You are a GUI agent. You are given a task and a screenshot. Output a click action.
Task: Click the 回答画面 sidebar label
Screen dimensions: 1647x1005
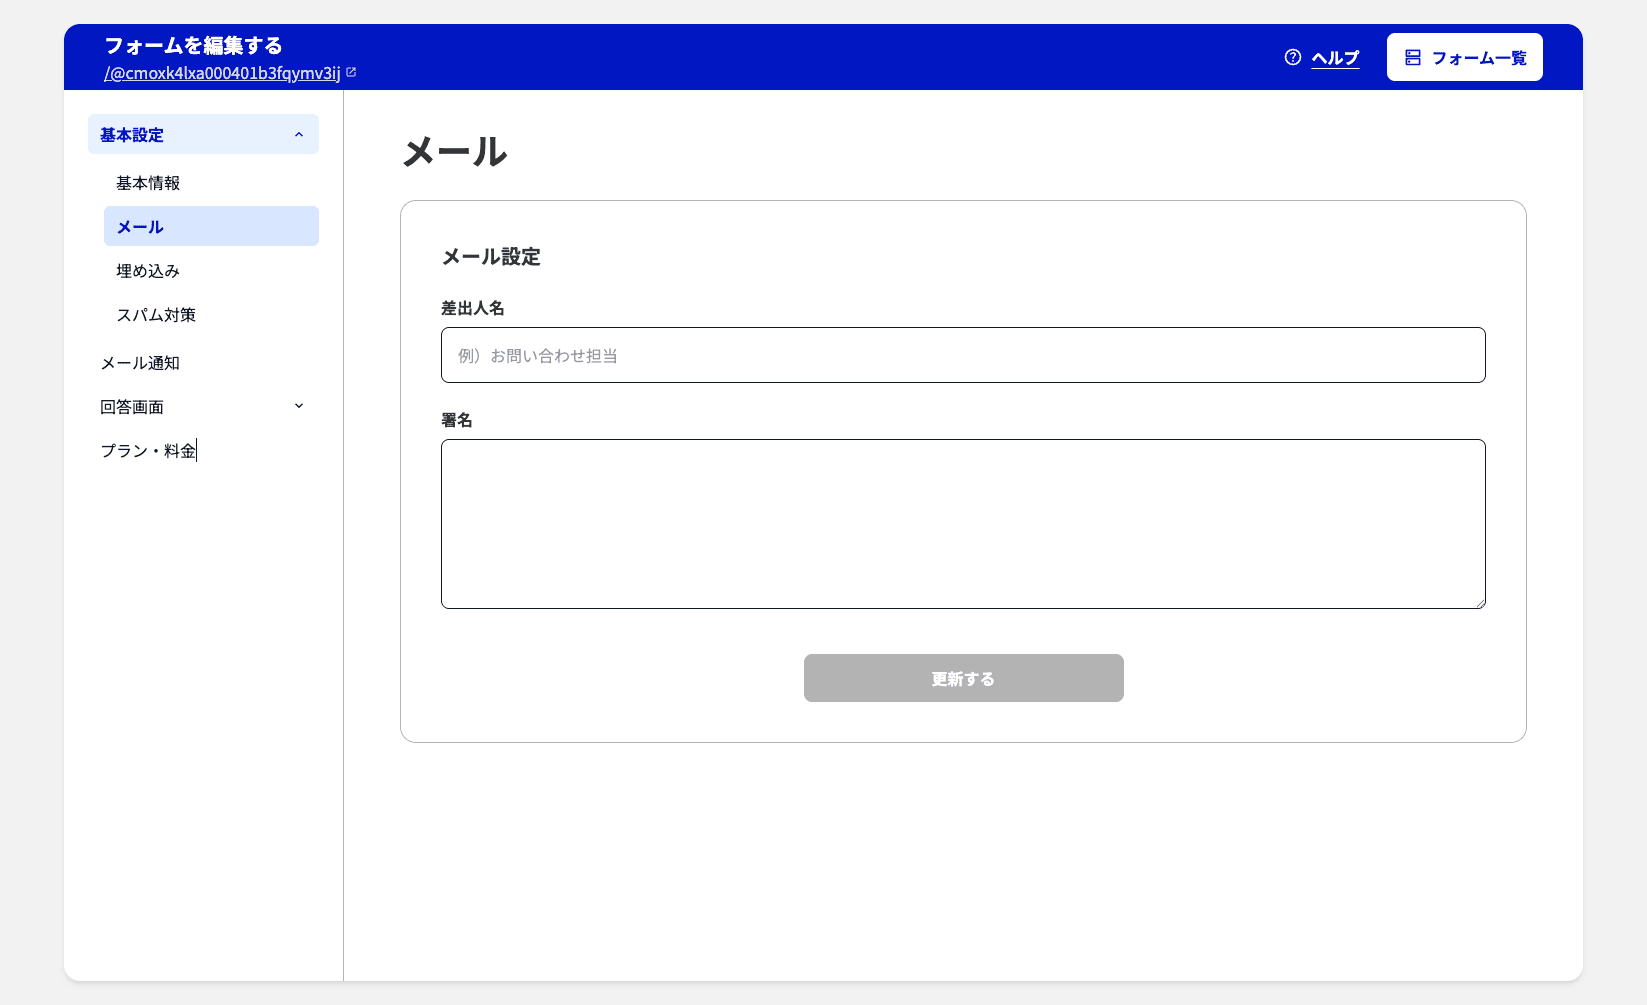click(132, 407)
